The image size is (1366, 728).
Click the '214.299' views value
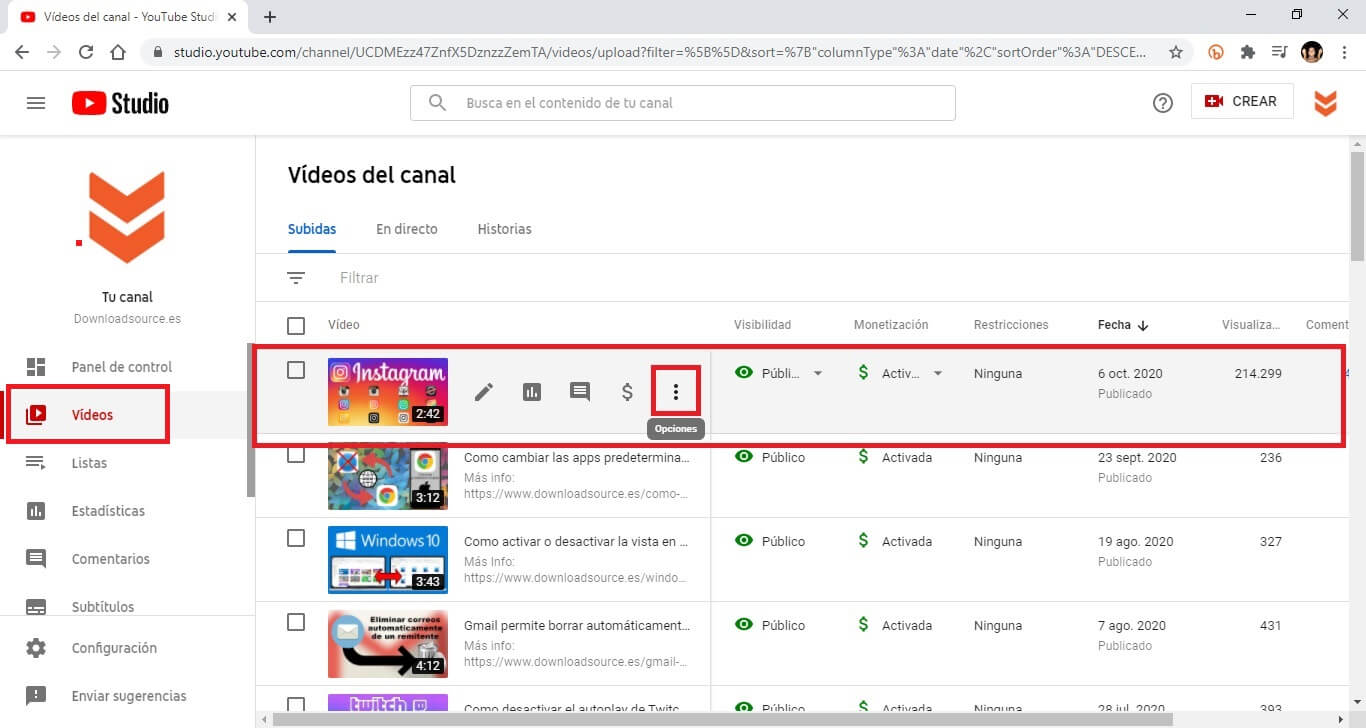pos(1258,373)
